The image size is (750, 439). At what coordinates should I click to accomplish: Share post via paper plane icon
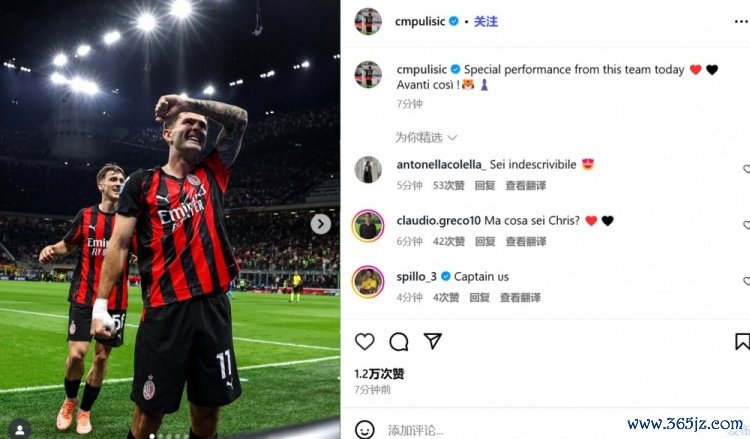[432, 341]
